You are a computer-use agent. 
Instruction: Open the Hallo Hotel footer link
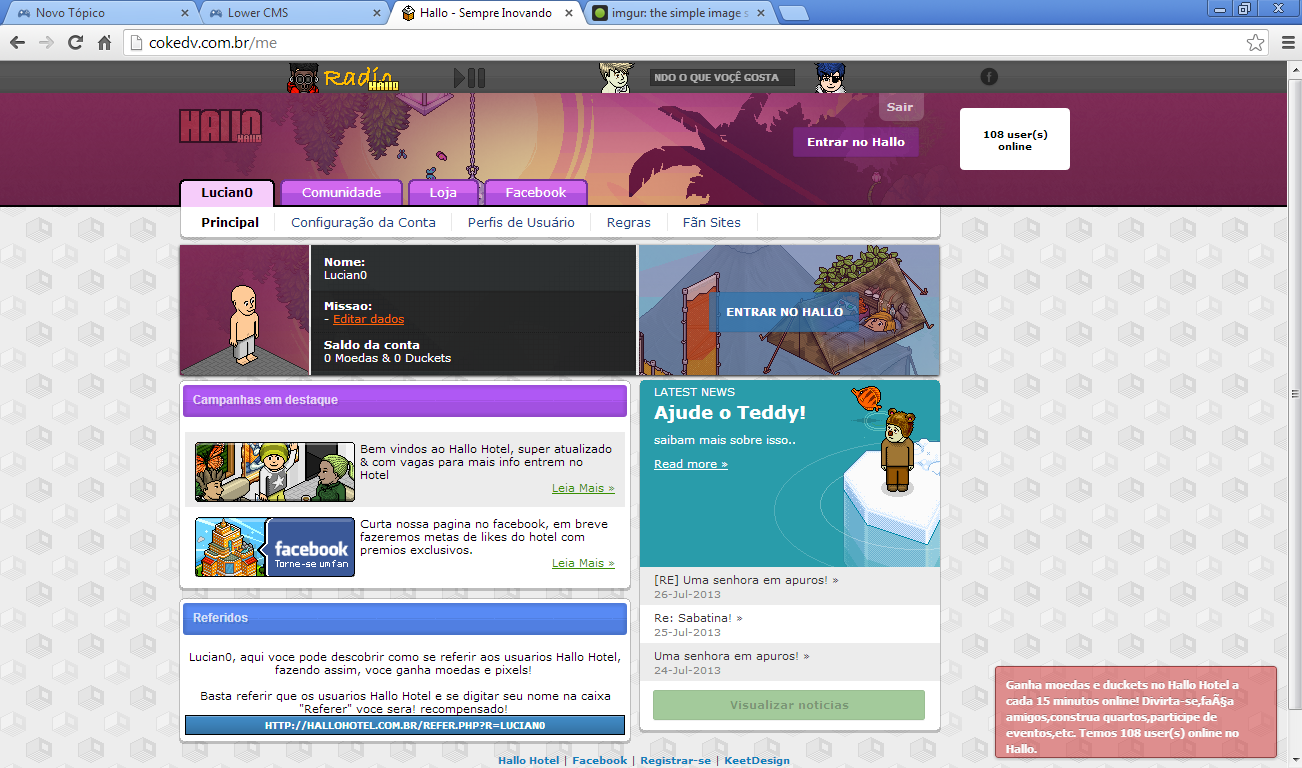(x=529, y=761)
